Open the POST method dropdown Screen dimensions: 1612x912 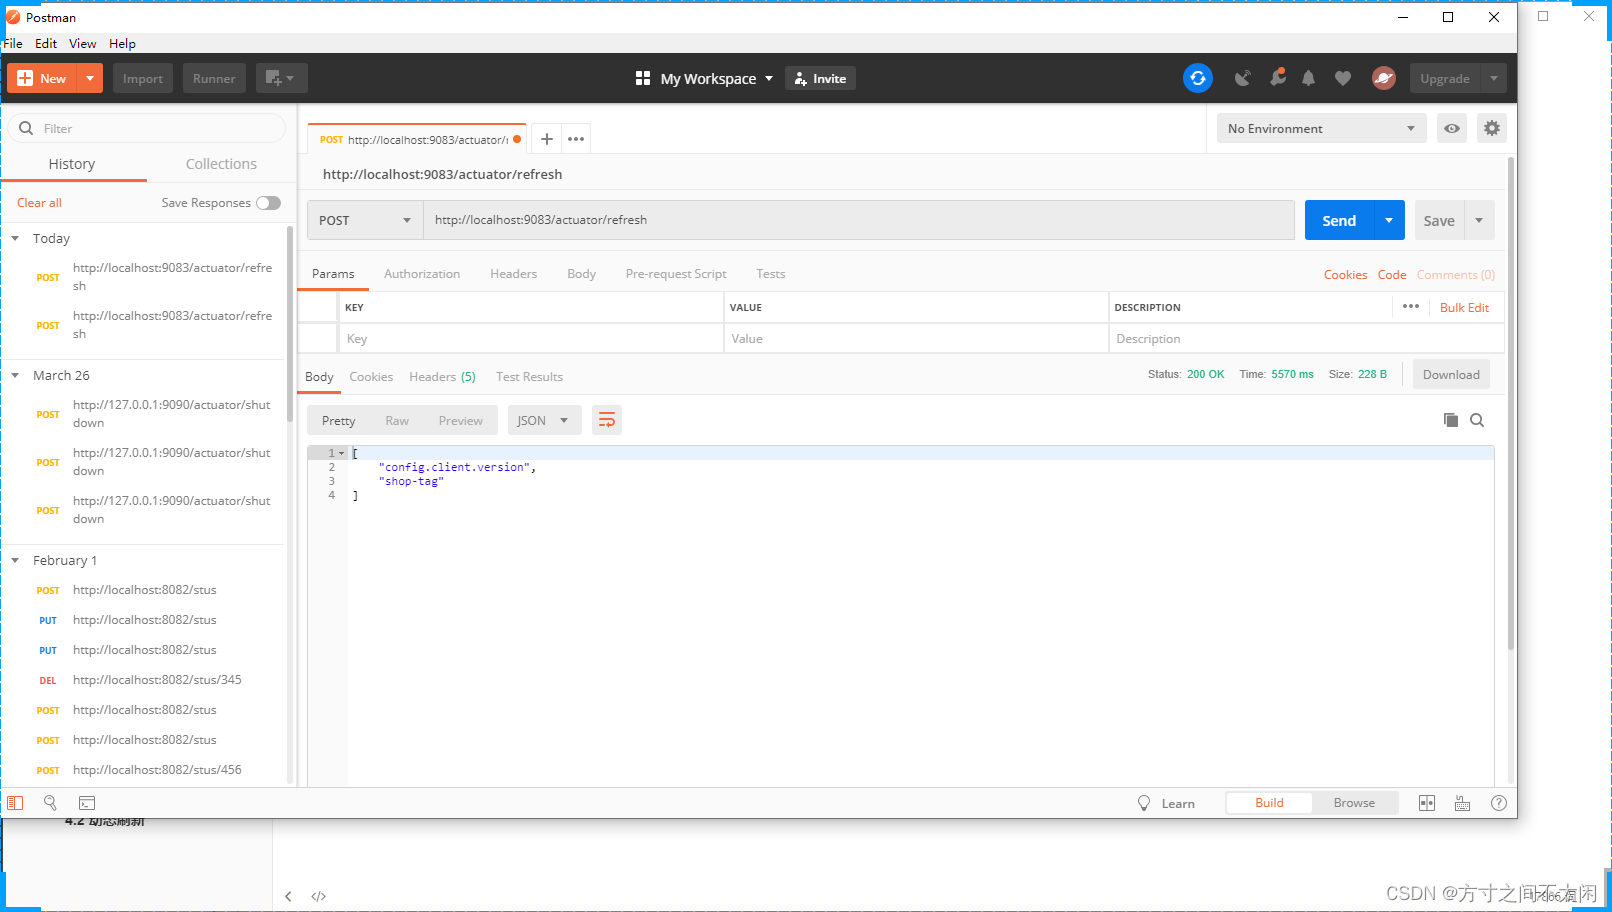(365, 220)
